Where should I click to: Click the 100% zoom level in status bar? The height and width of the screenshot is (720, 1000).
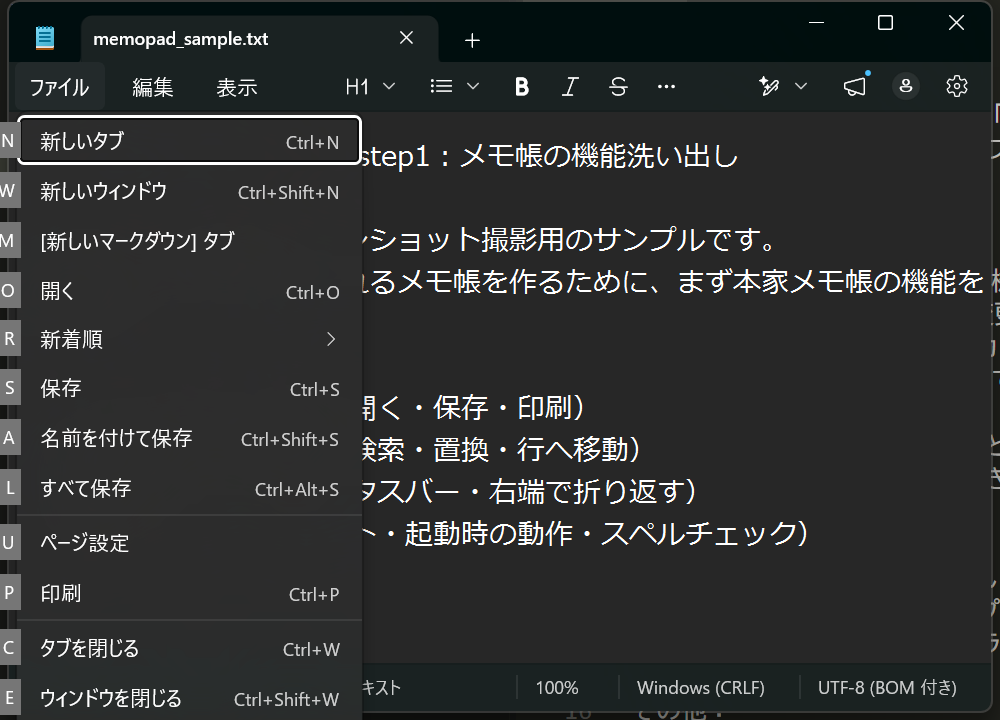(557, 687)
